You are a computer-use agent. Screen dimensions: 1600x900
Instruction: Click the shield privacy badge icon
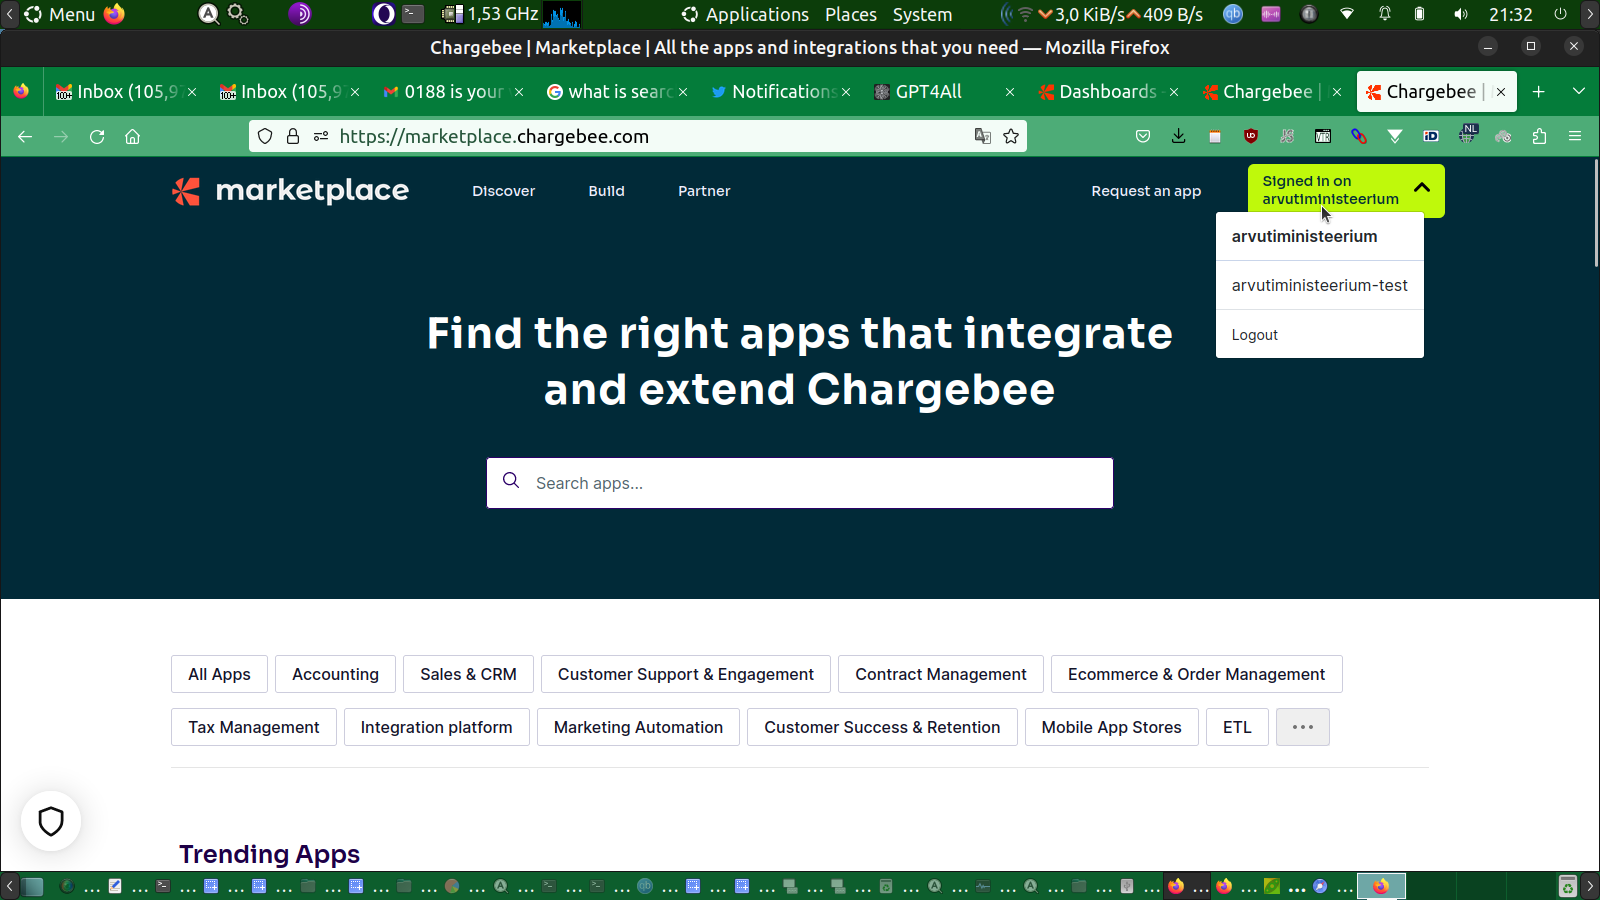pos(51,821)
